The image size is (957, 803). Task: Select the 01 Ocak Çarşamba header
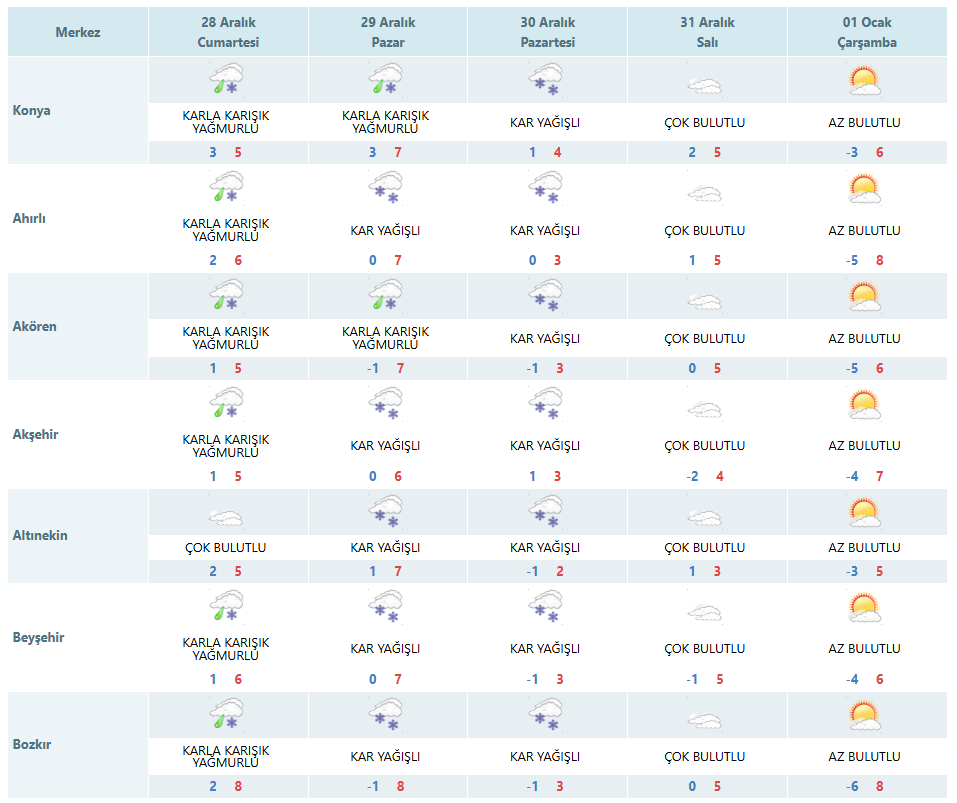coord(867,32)
